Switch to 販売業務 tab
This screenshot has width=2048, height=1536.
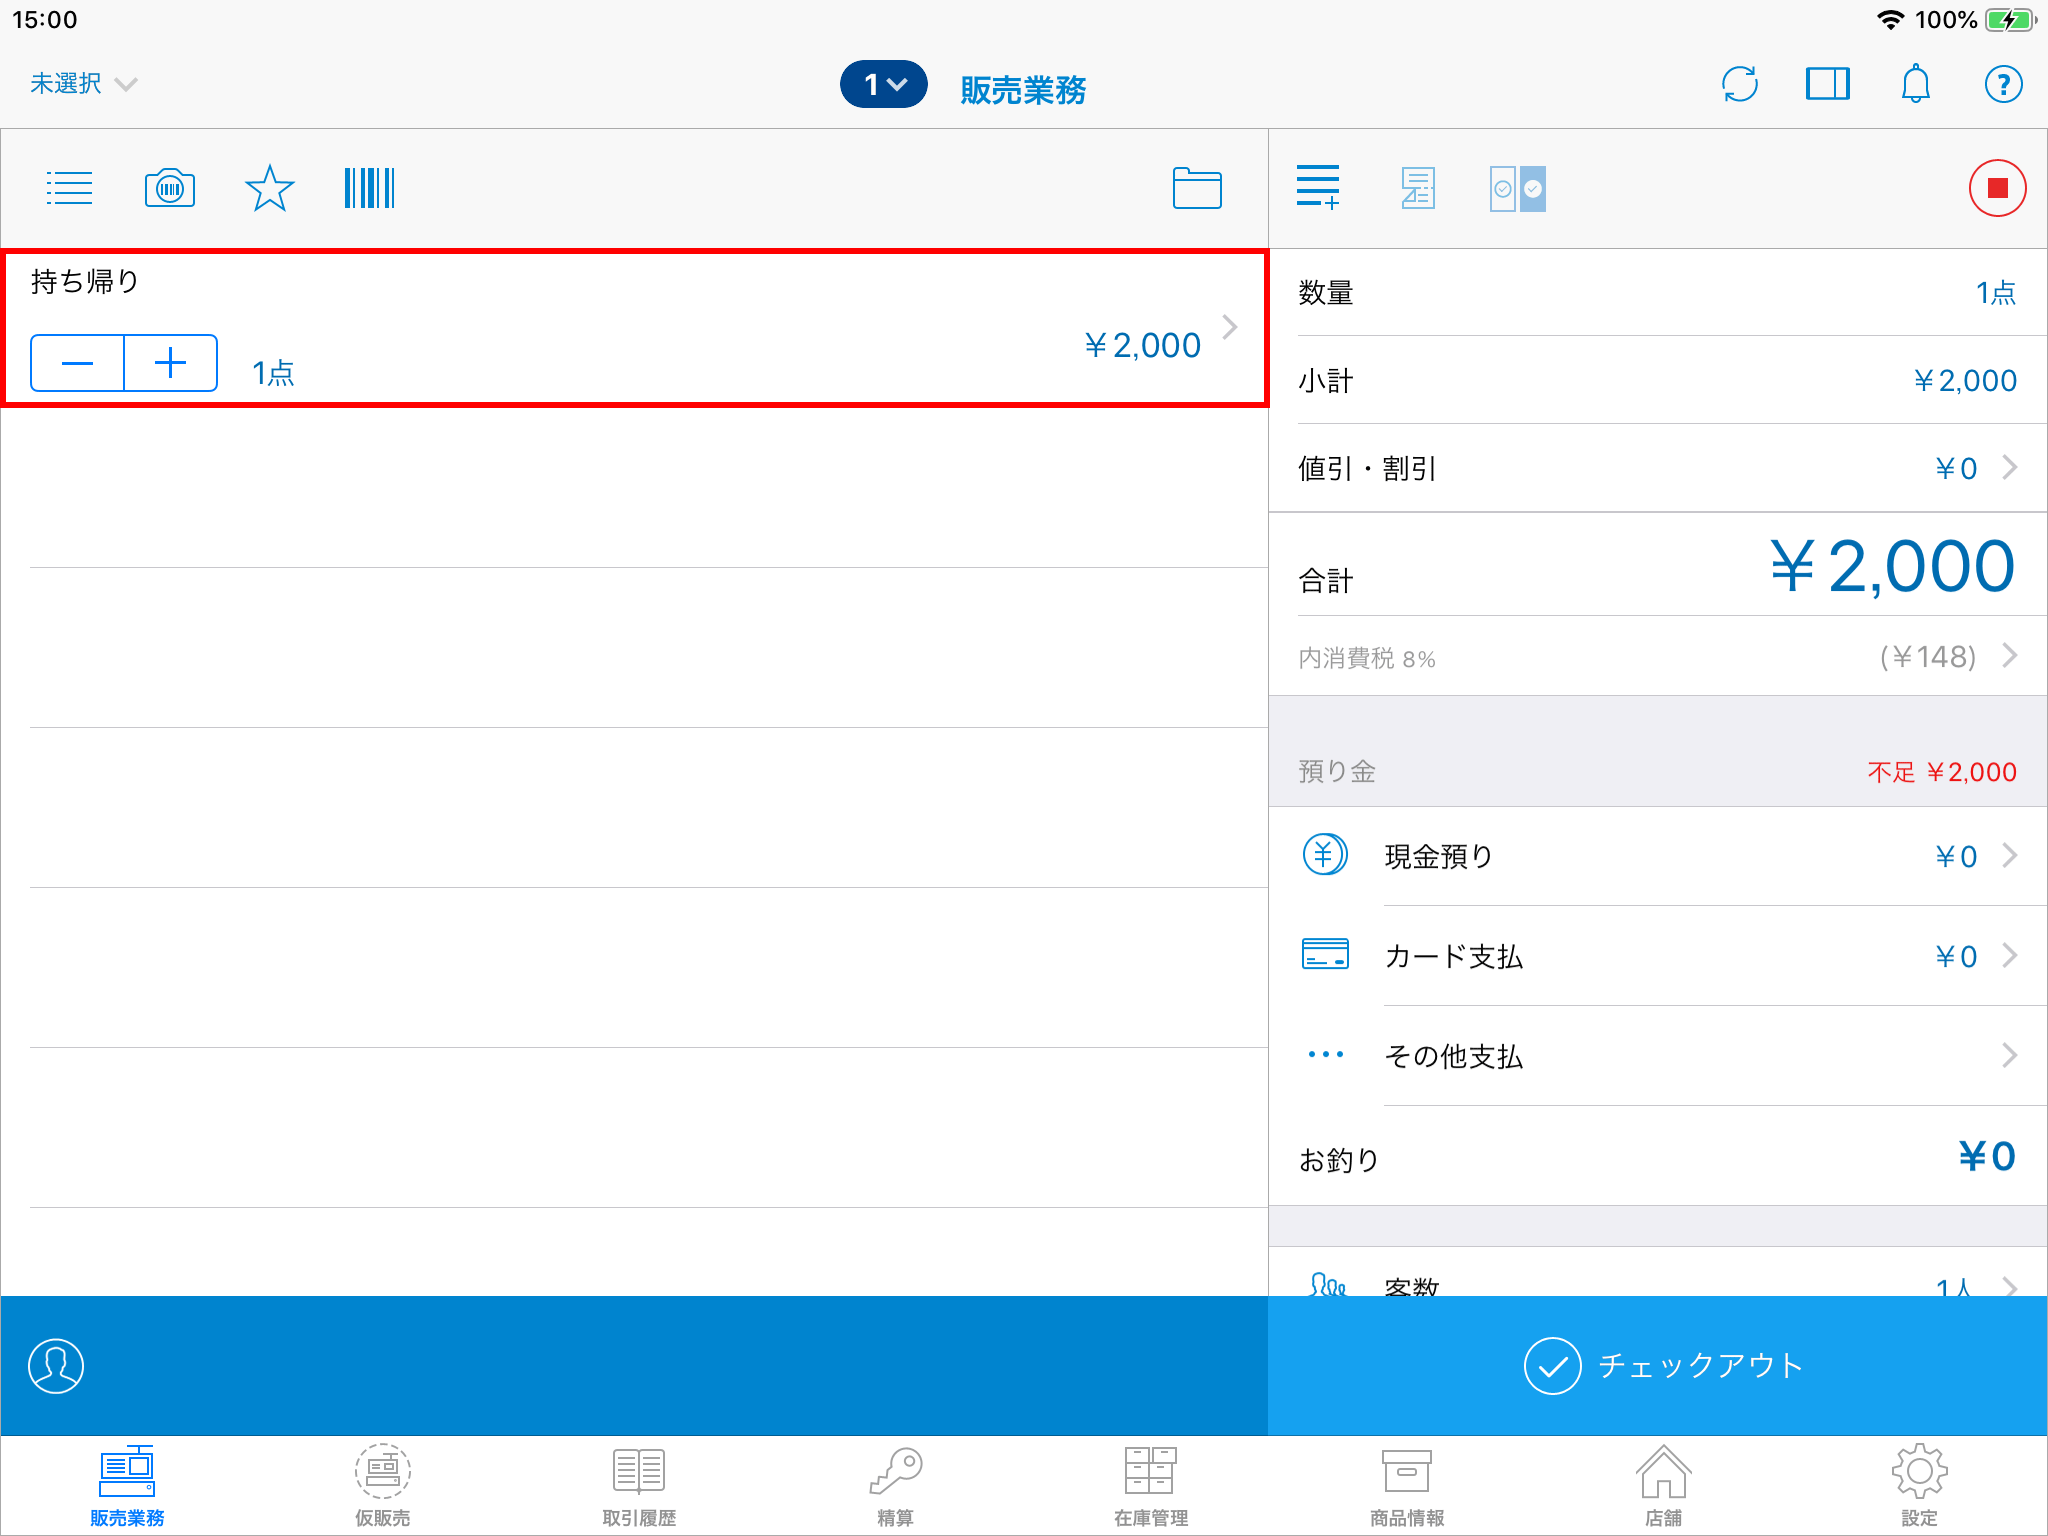coord(127,1486)
